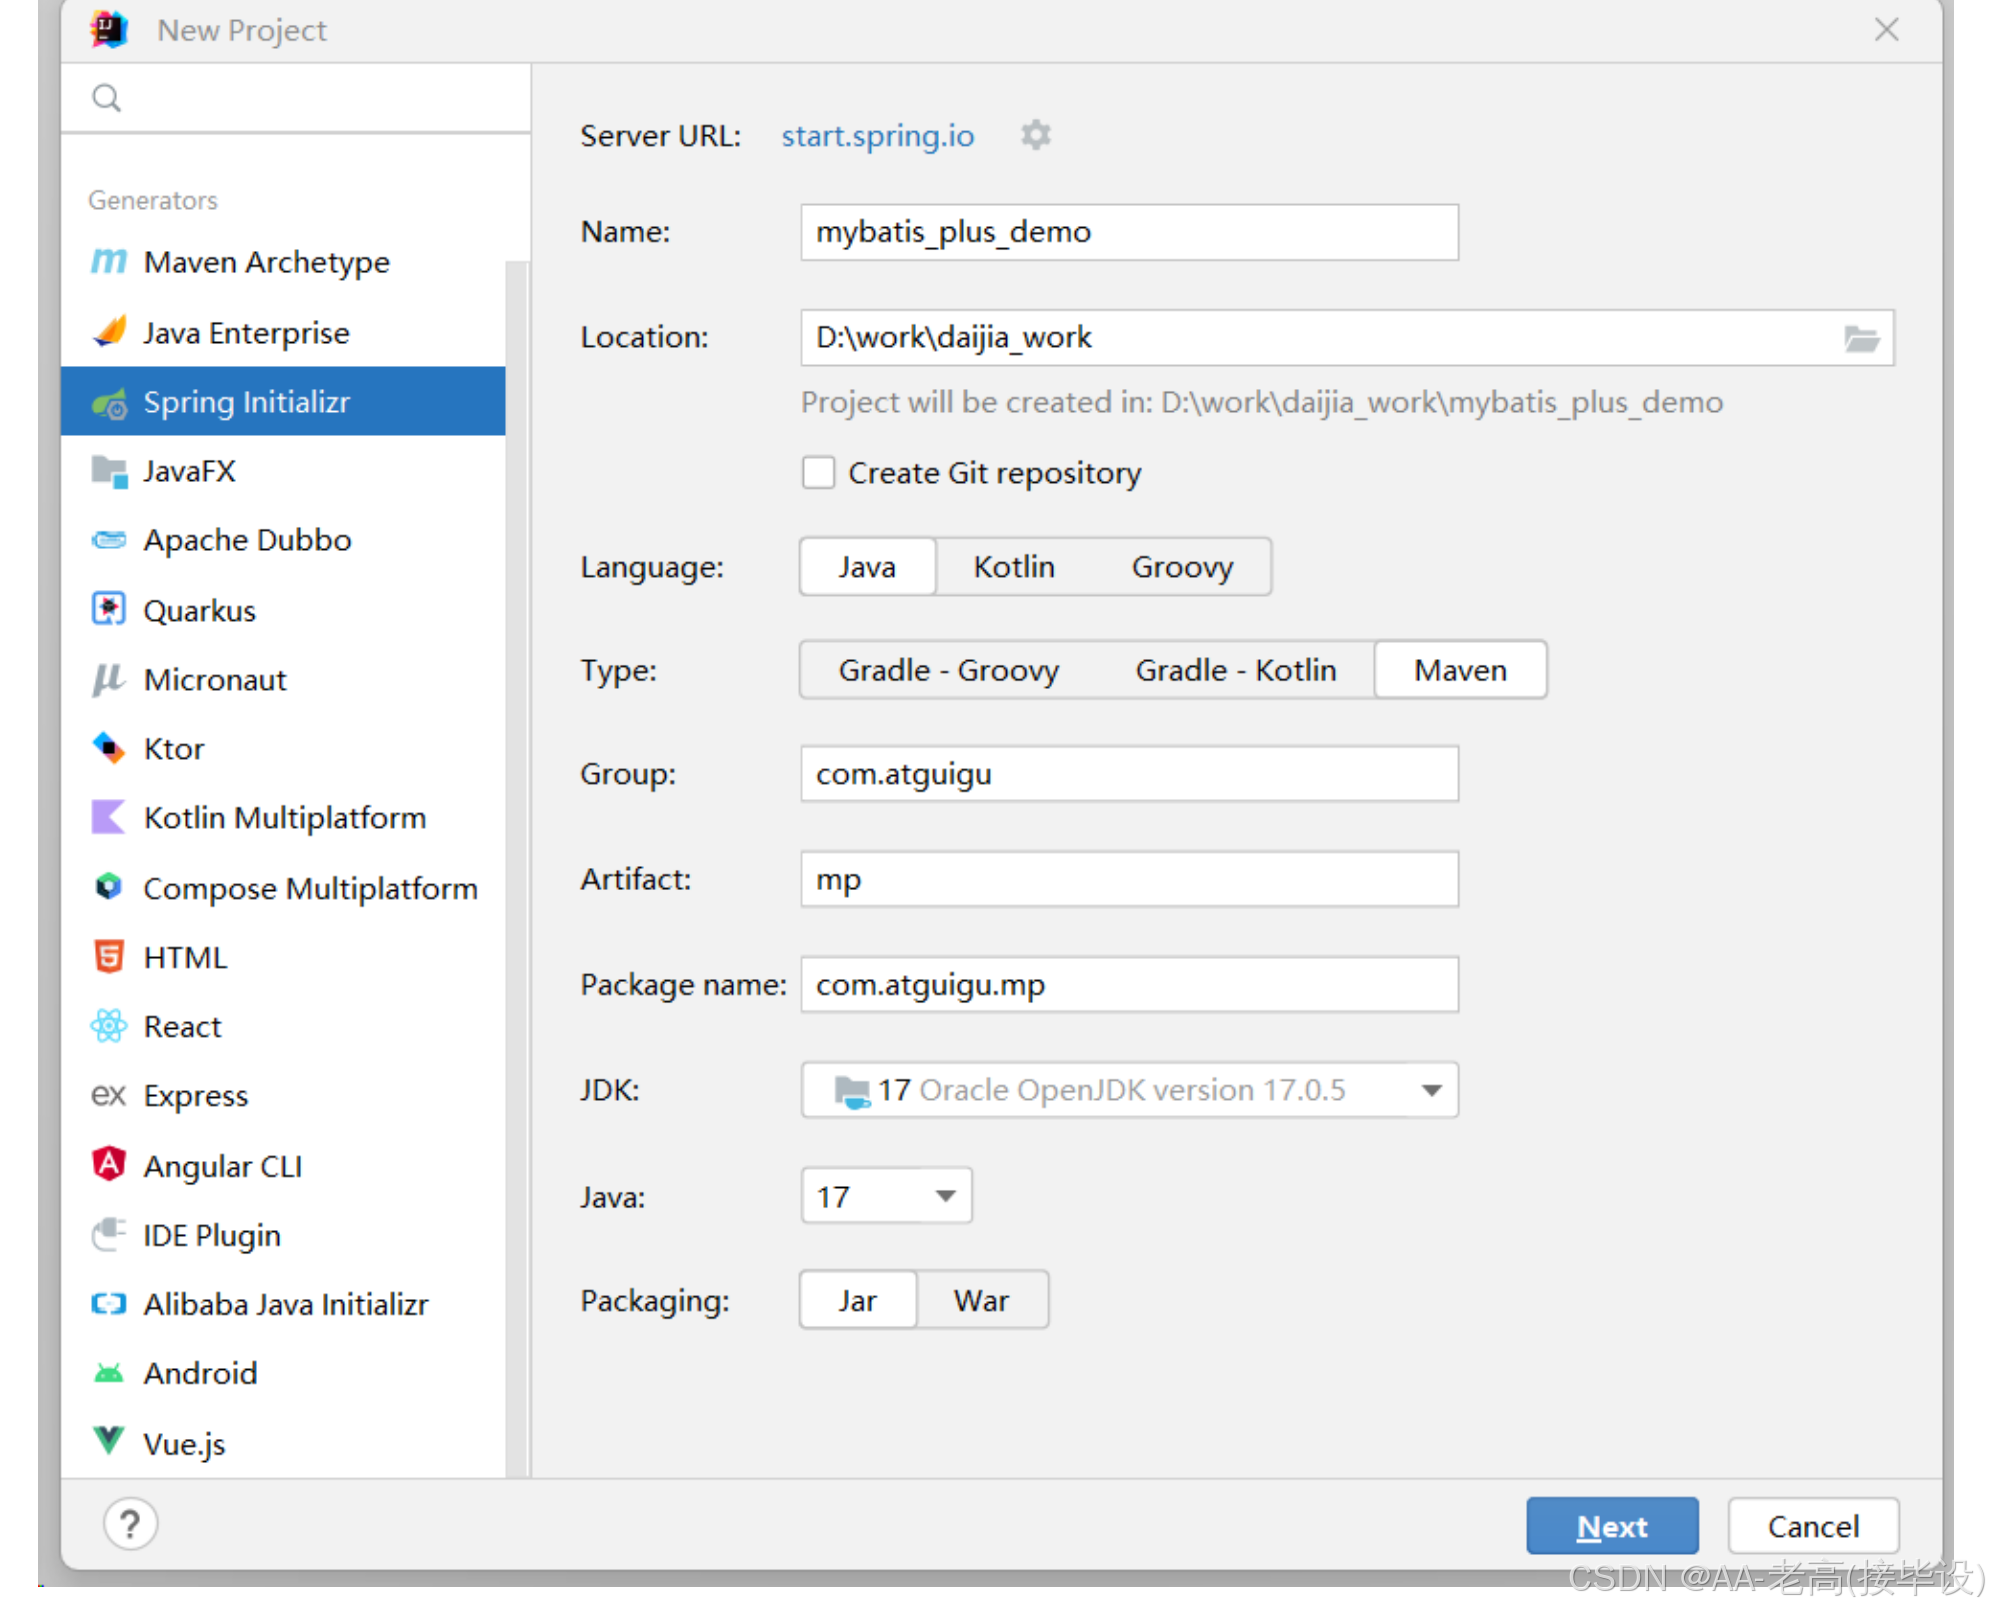1990x1612 pixels.
Task: Click the generators list scrollbar
Action: click(517, 868)
